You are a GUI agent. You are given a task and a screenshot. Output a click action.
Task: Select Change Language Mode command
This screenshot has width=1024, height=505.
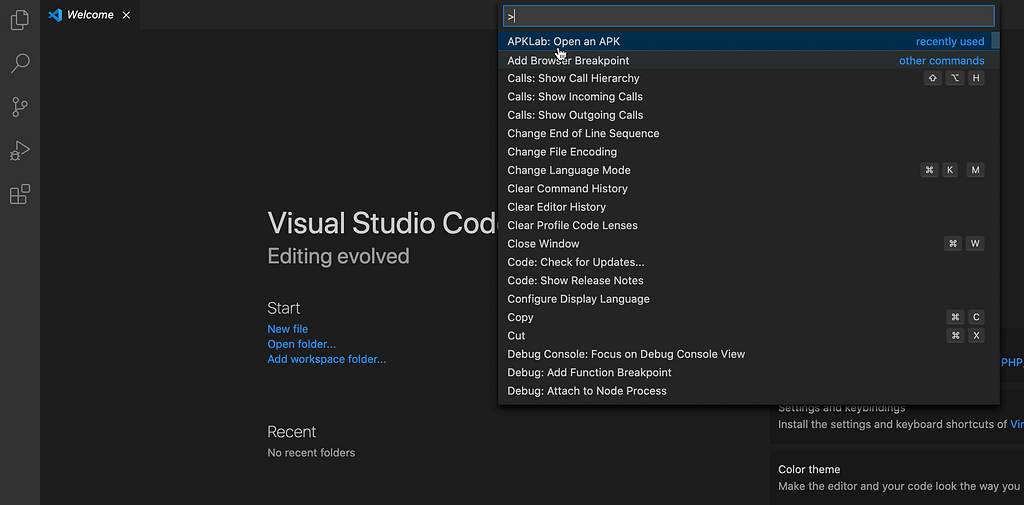(569, 170)
